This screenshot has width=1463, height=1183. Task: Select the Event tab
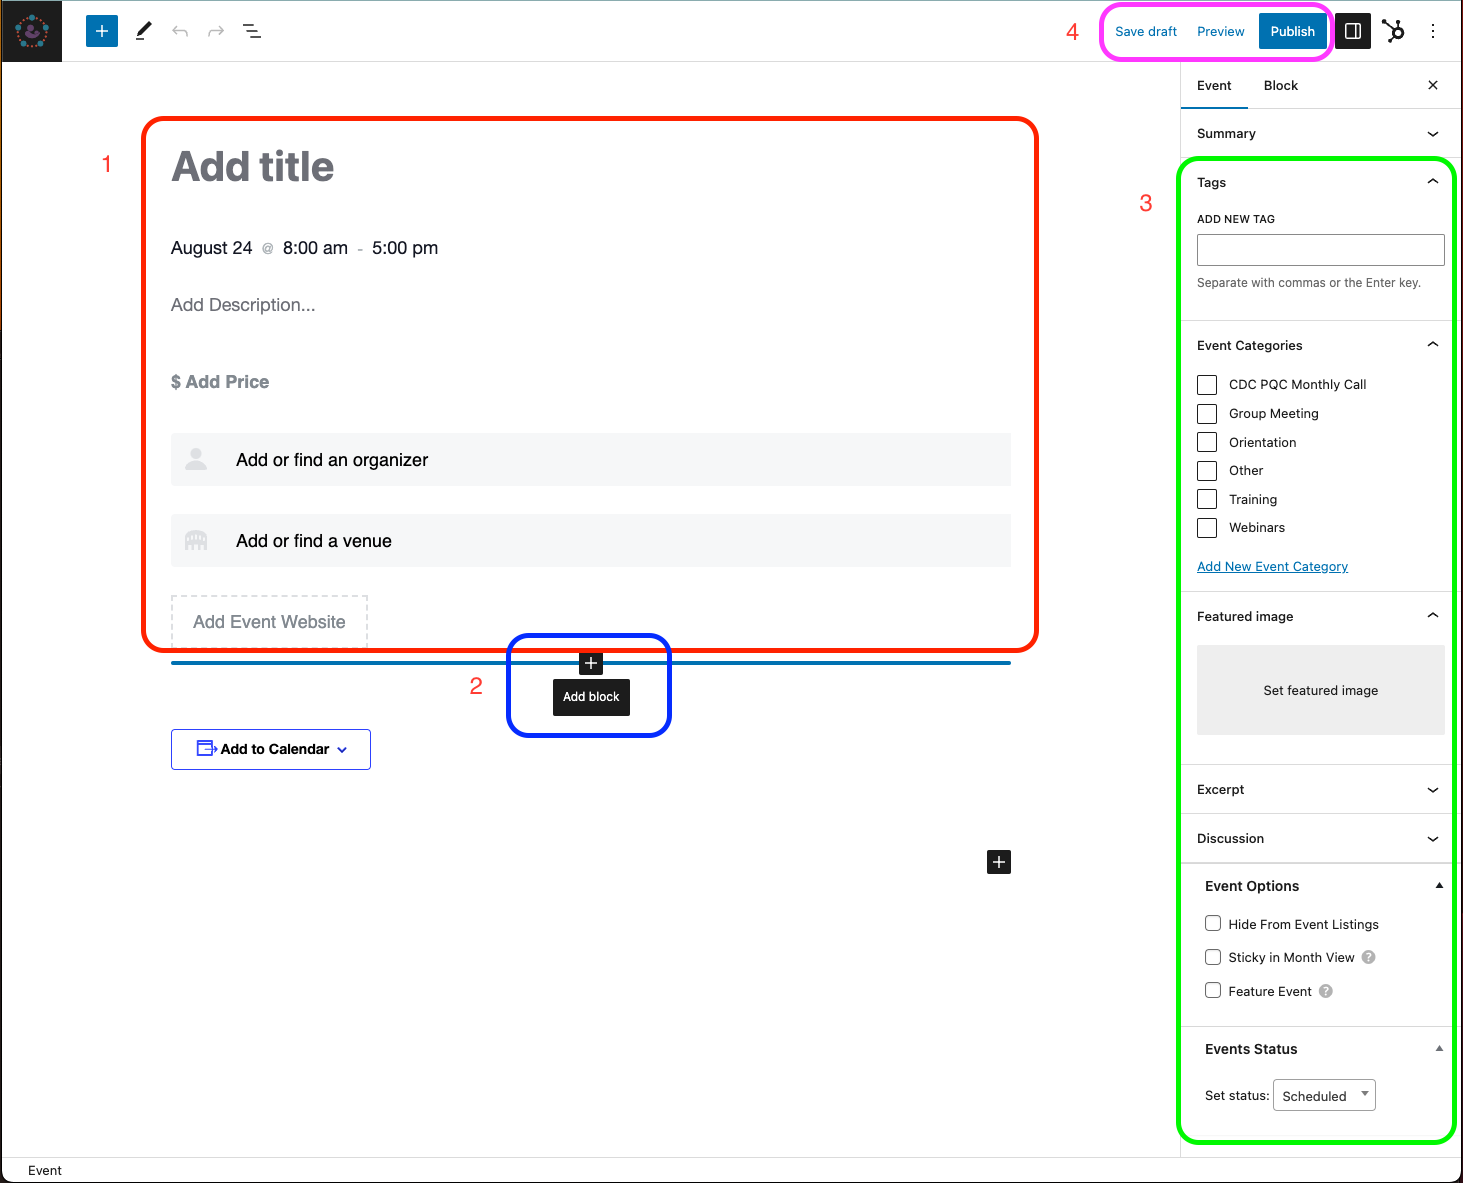[1214, 86]
